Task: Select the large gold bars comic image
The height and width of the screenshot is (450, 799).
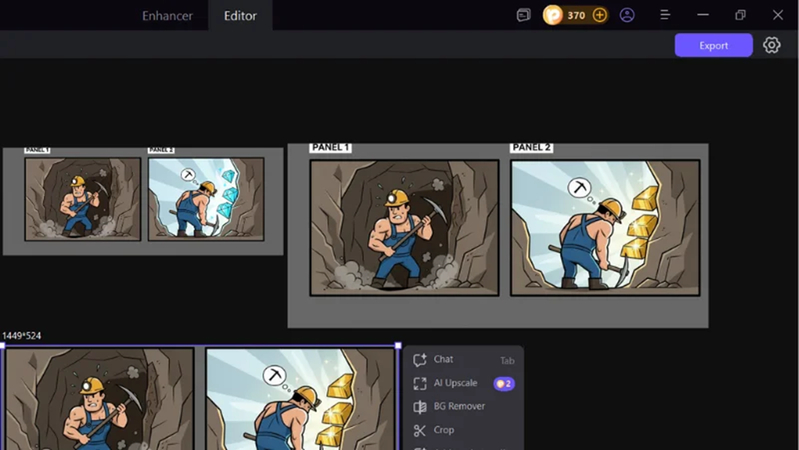Action: click(x=498, y=235)
